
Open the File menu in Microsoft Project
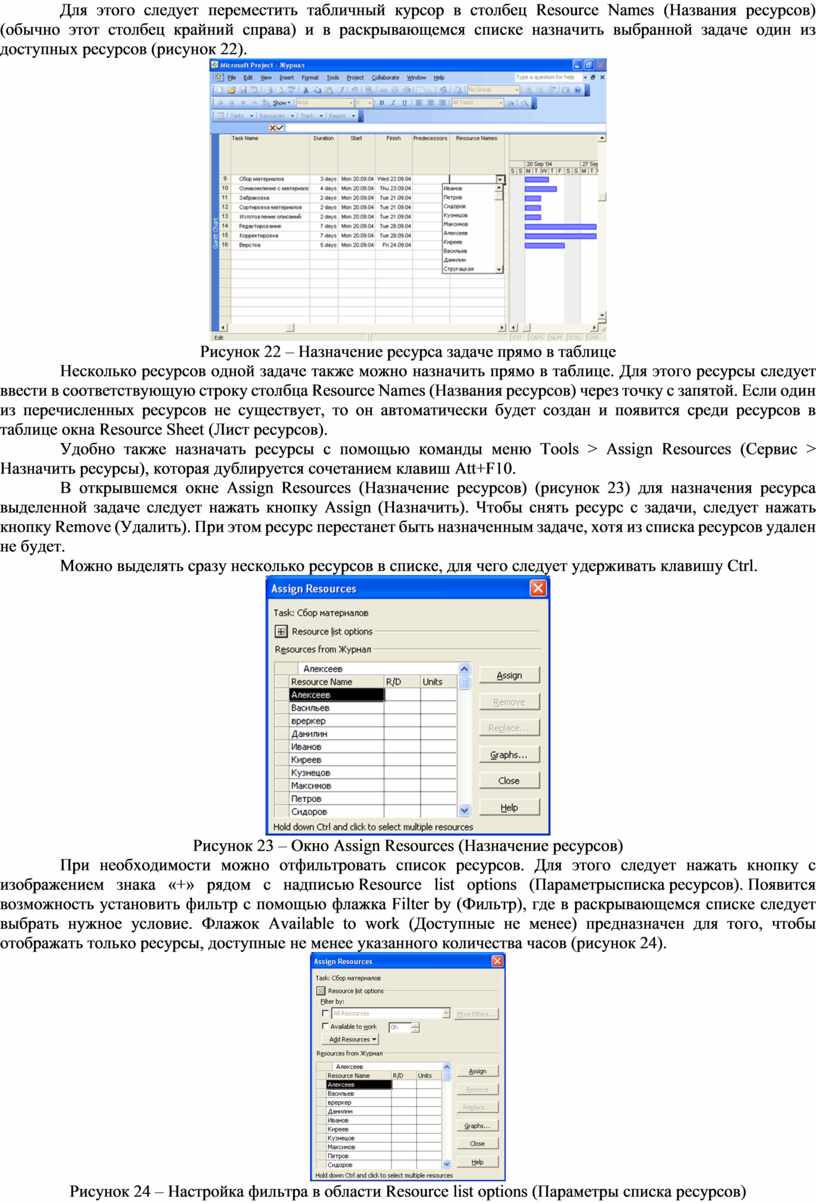(231, 78)
